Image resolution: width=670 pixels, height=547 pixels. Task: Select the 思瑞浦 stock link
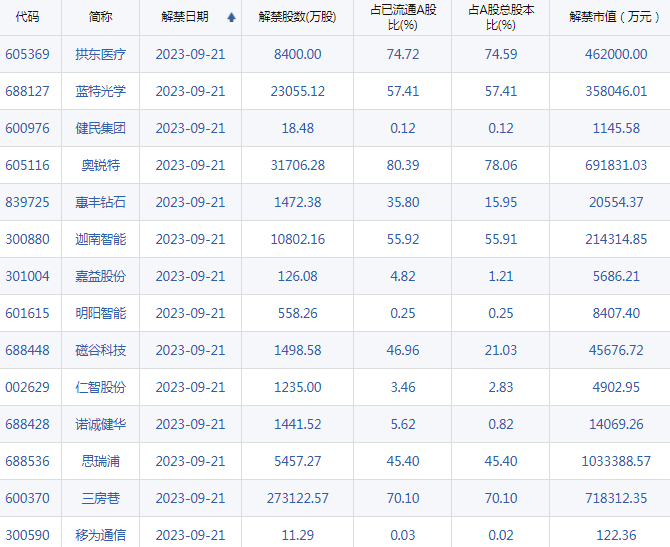click(100, 461)
